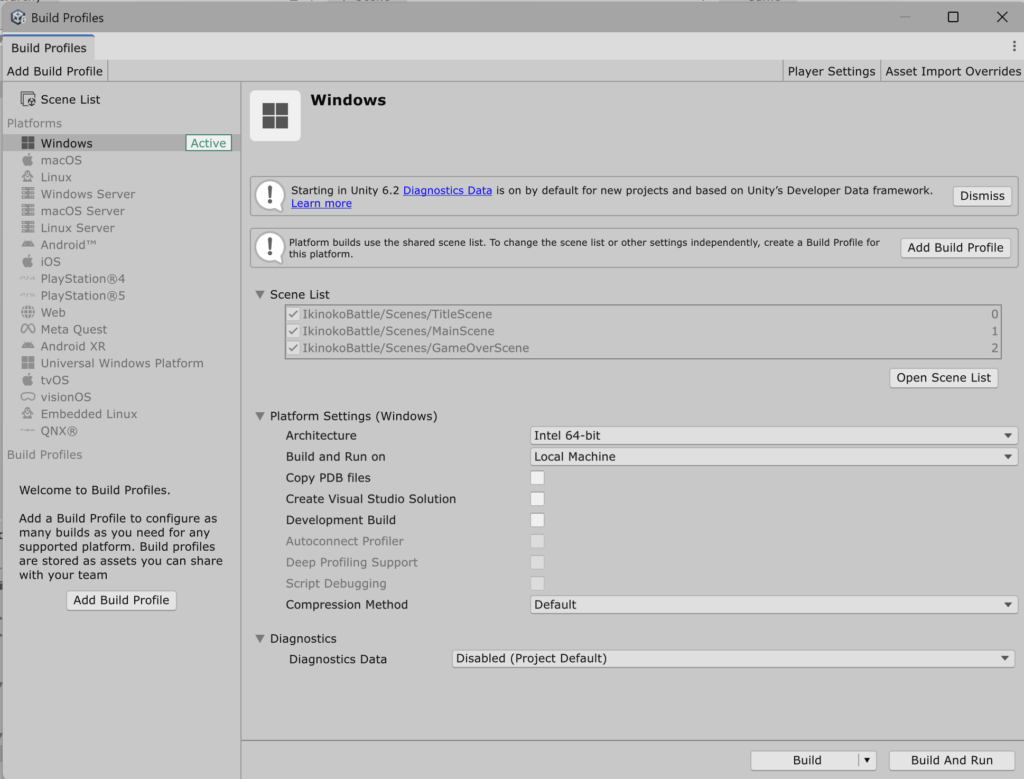Click the Universal Windows Platform icon
1024x779 pixels.
point(27,363)
